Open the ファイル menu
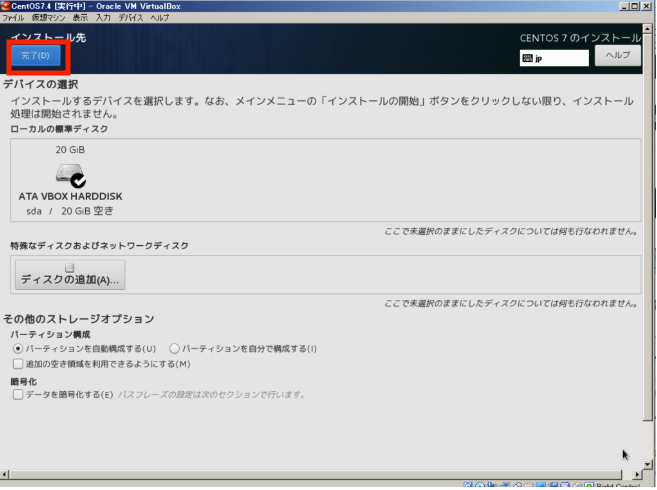Screen dimensions: 657x490 [13, 18]
